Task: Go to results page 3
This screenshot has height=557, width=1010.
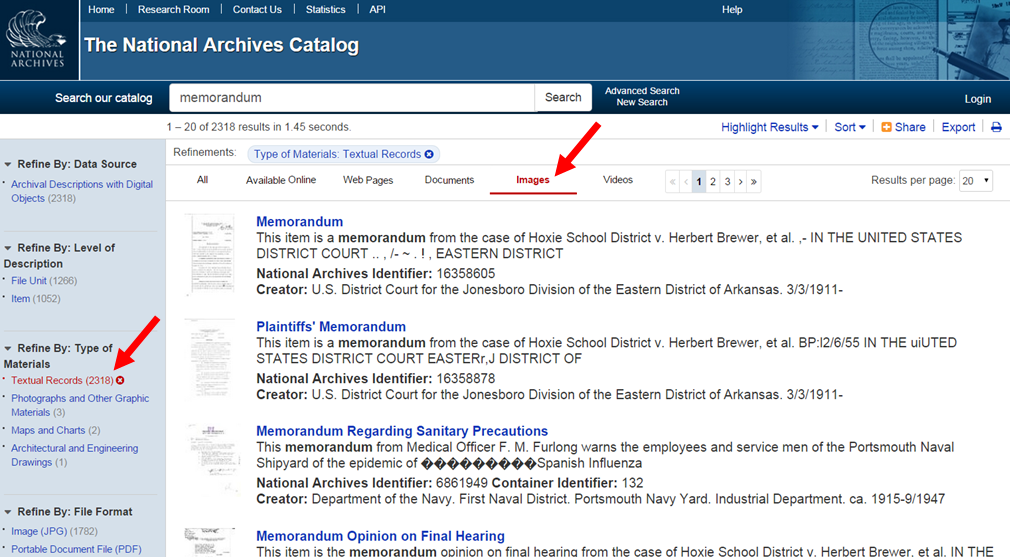Action: (x=727, y=182)
